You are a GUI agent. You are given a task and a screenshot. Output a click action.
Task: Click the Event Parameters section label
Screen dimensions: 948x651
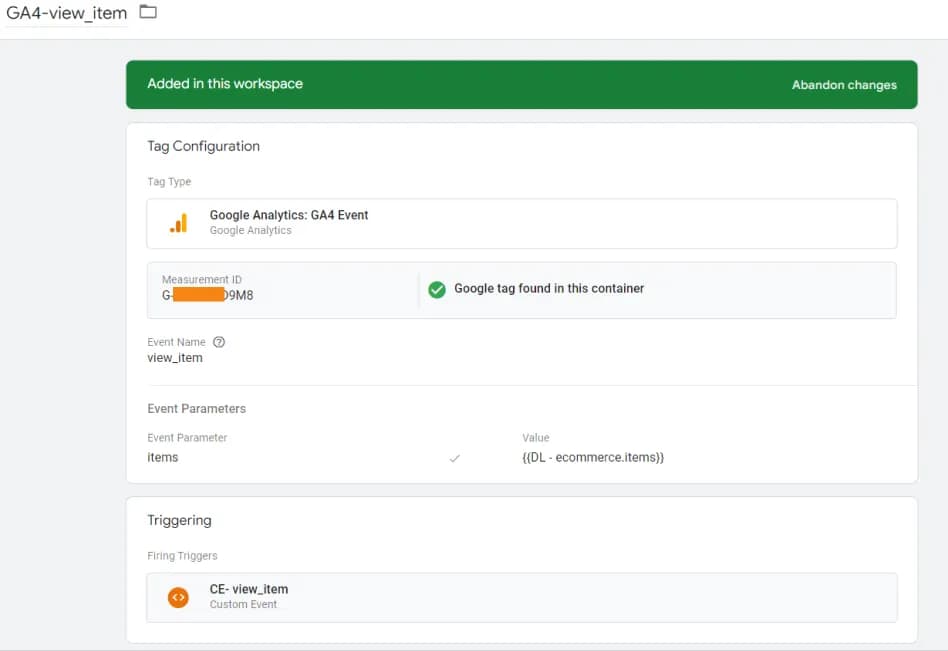[196, 409]
